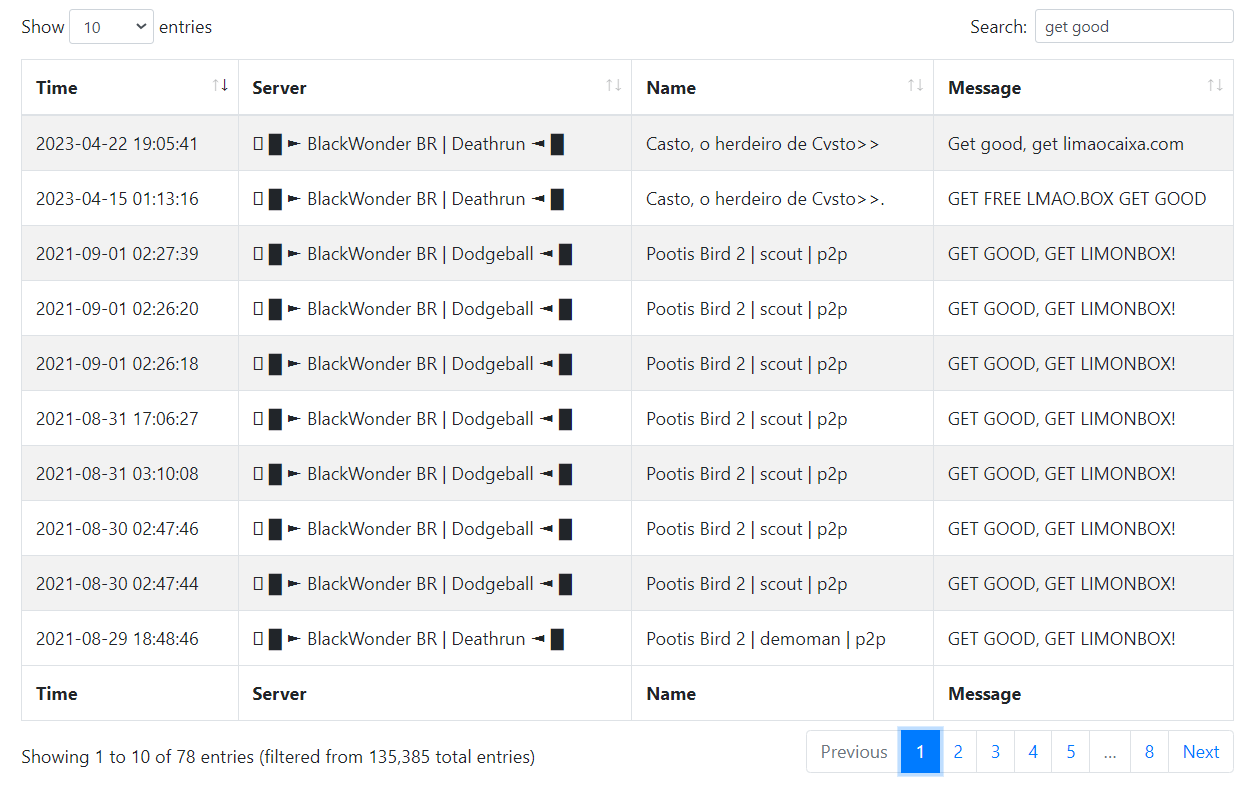The width and height of the screenshot is (1244, 786).
Task: Select time 2021-09-01 02:26:20
Action: [117, 309]
